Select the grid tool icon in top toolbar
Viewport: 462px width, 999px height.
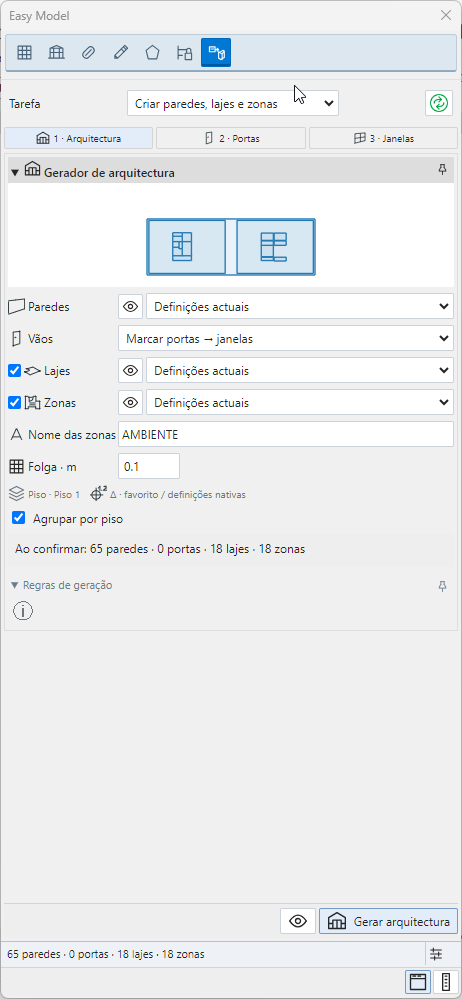(x=24, y=53)
